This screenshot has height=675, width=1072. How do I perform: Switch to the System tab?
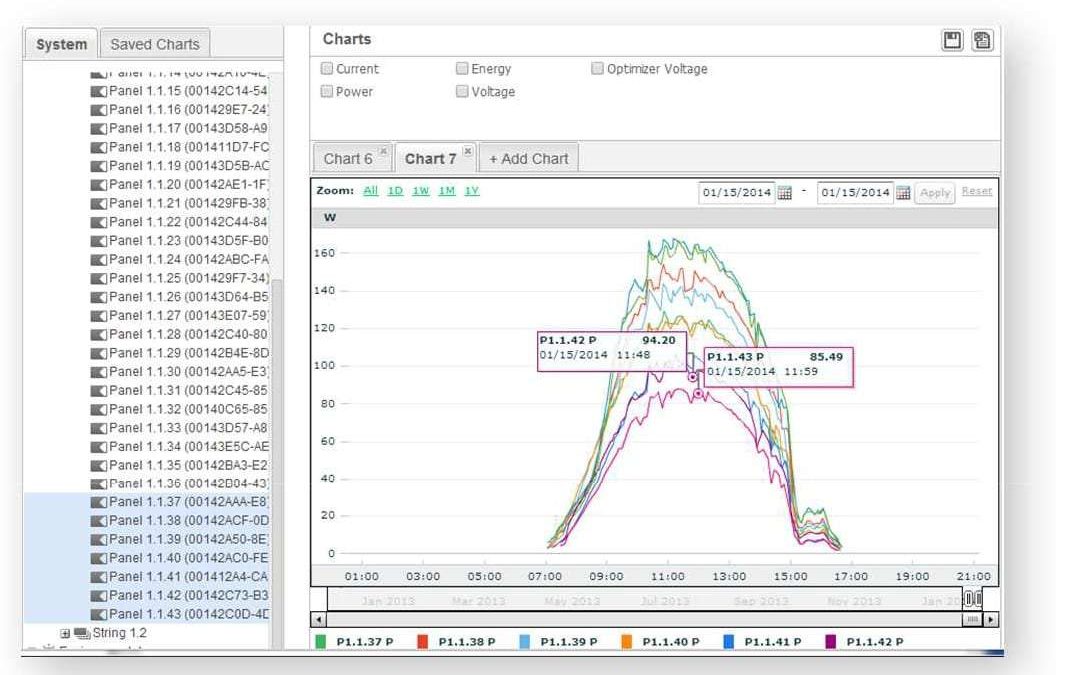point(62,44)
